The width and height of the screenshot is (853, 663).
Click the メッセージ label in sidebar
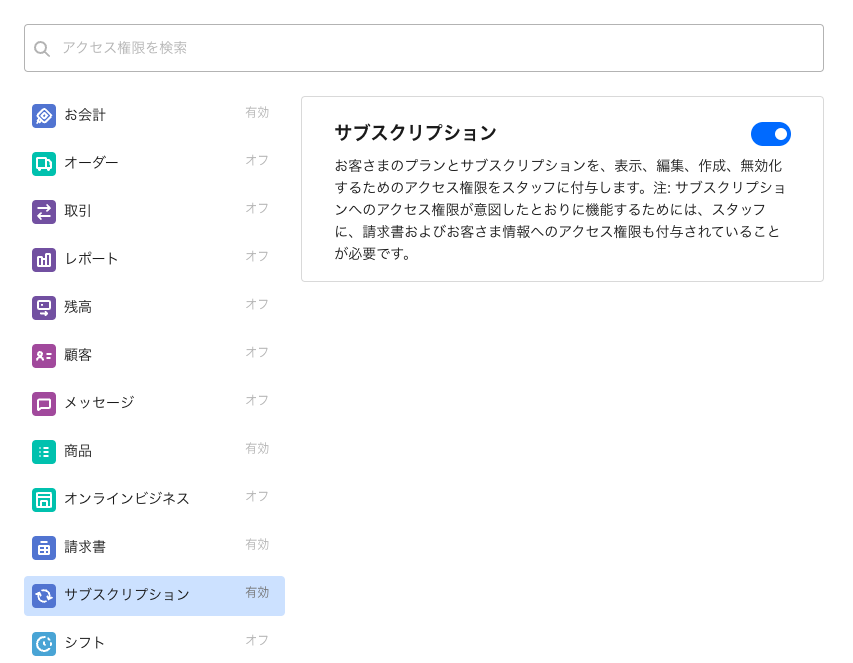coord(99,403)
